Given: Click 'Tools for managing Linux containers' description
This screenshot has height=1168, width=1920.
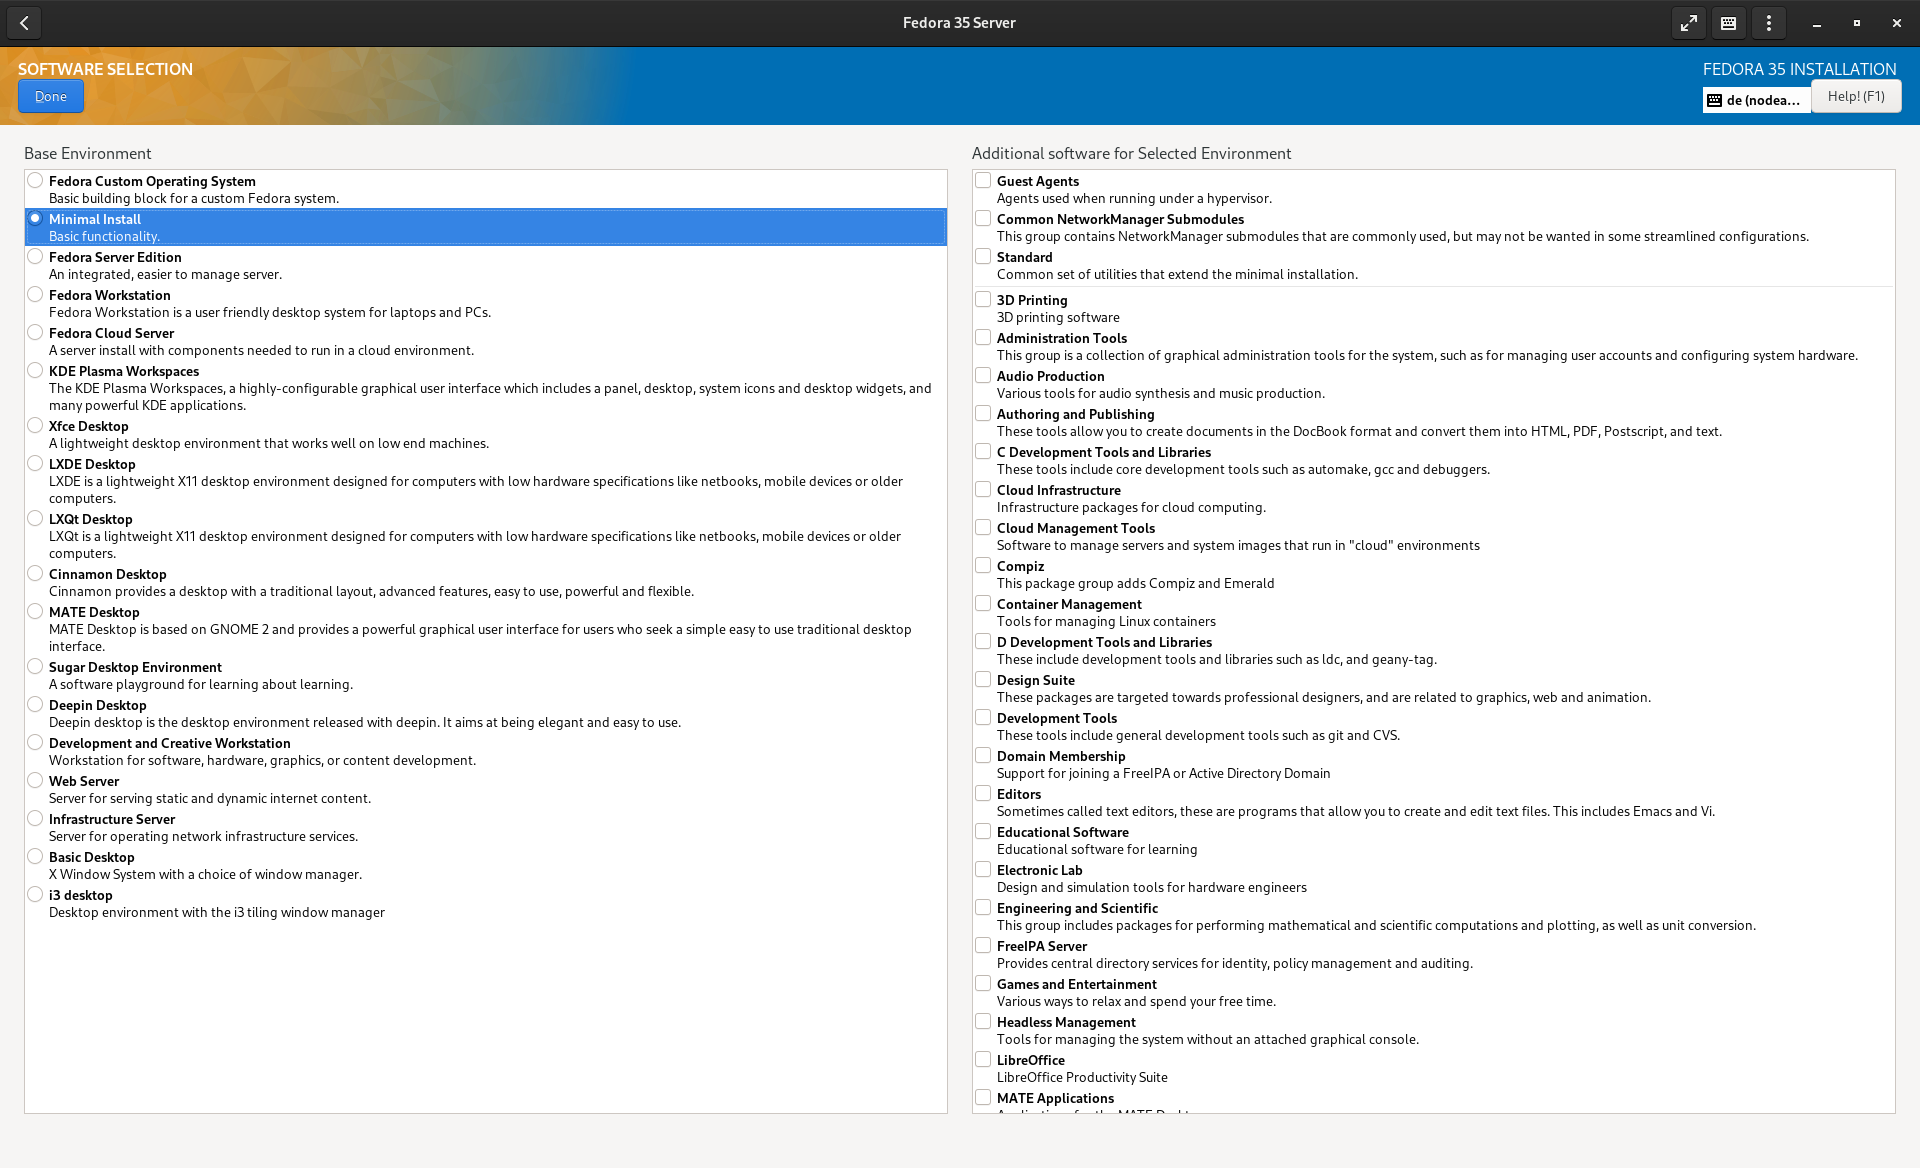Looking at the screenshot, I should pyautogui.click(x=1106, y=622).
